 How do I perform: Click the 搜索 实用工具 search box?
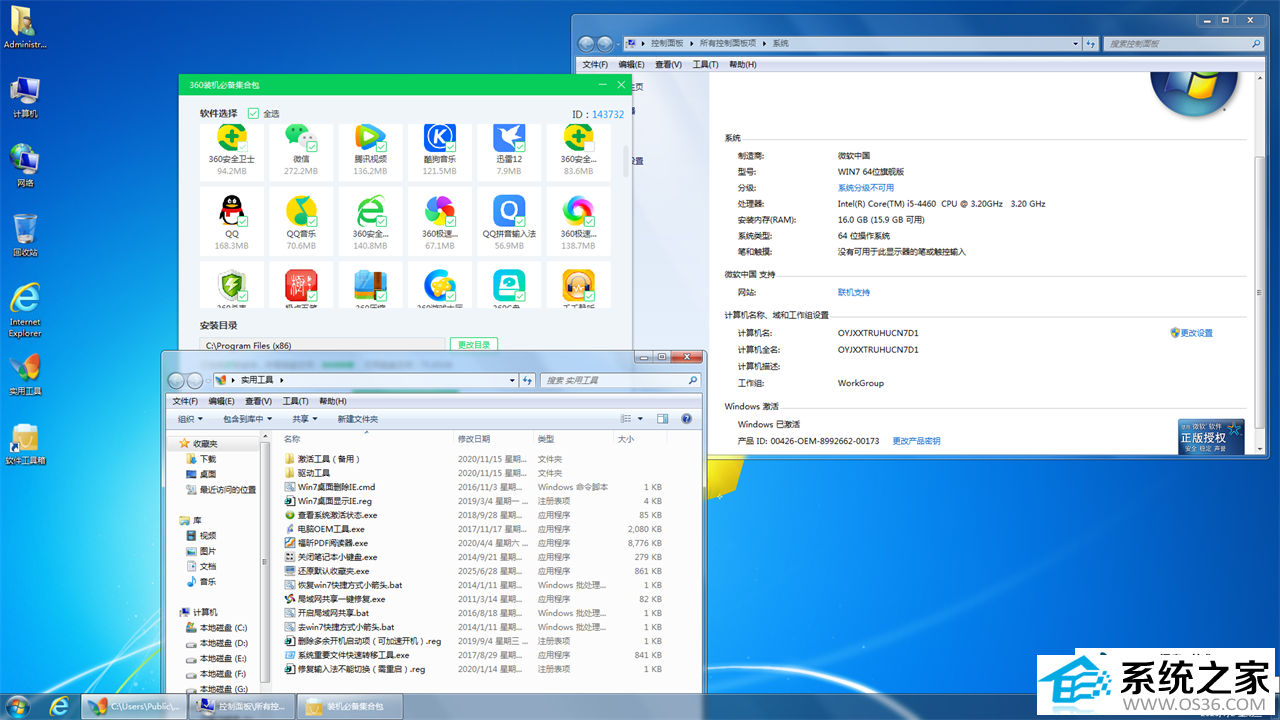[620, 380]
